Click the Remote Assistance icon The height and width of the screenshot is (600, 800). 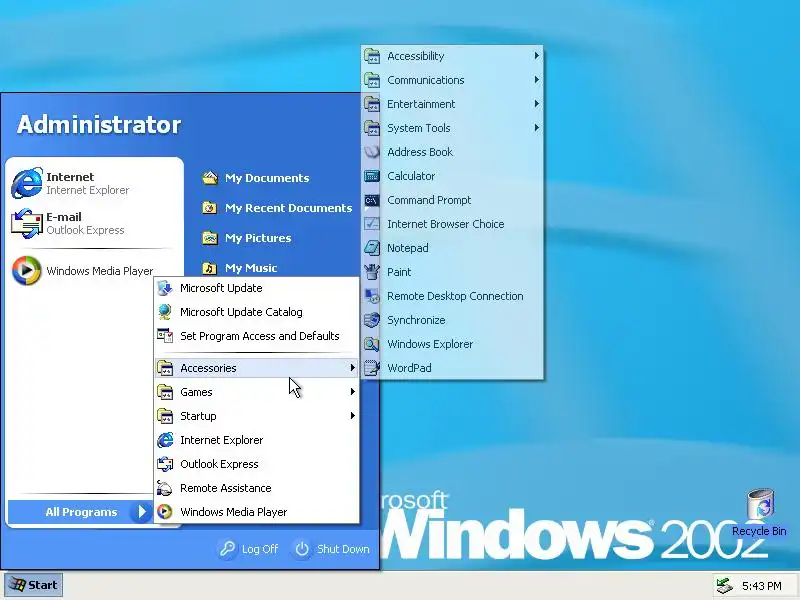tap(165, 488)
